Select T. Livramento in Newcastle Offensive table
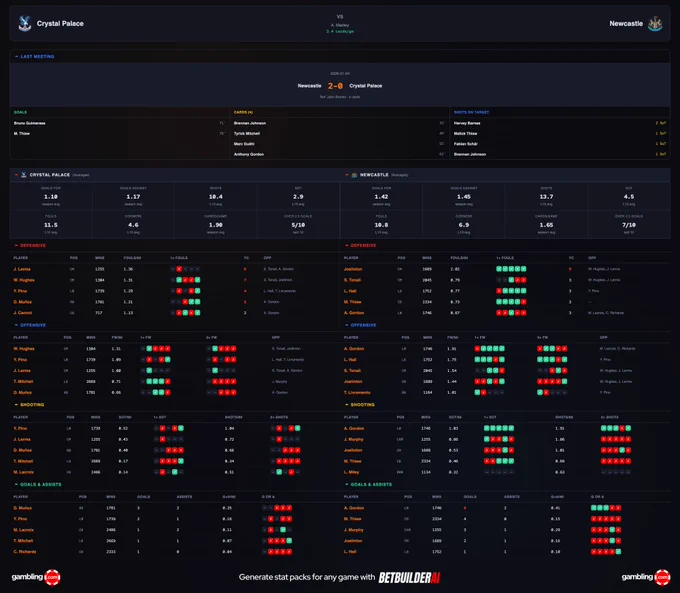Screen dimensions: 680x593 click(x=357, y=393)
